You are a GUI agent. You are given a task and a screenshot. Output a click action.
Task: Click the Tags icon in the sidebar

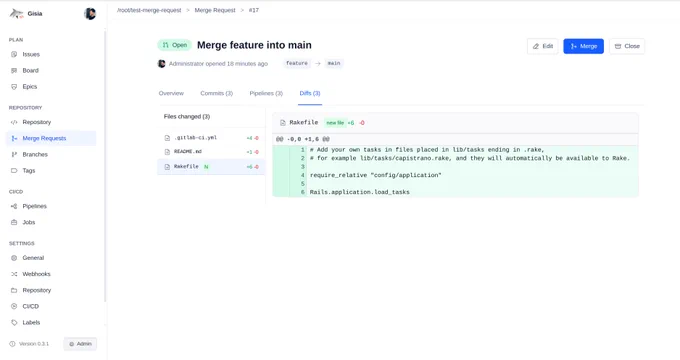click(14, 170)
